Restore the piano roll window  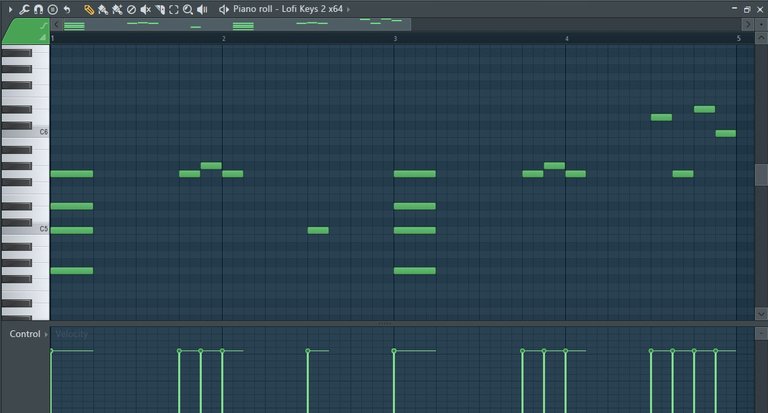point(747,9)
